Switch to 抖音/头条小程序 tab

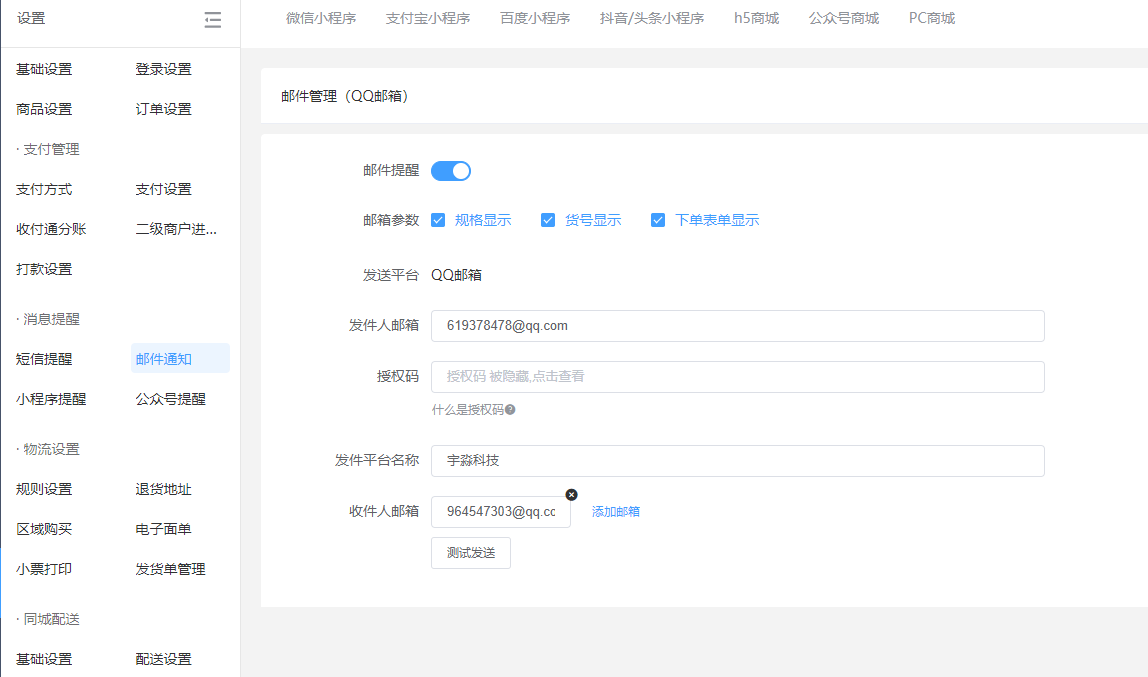652,18
